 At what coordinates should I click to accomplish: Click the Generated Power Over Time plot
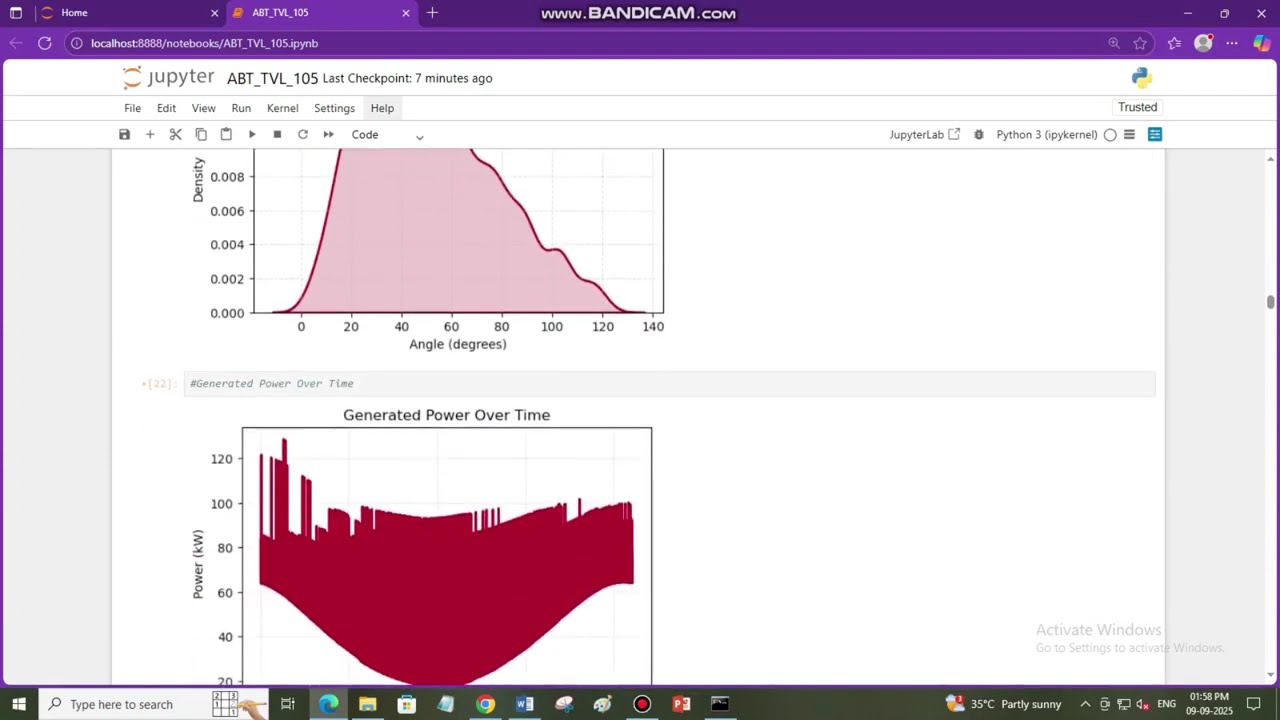[423, 545]
